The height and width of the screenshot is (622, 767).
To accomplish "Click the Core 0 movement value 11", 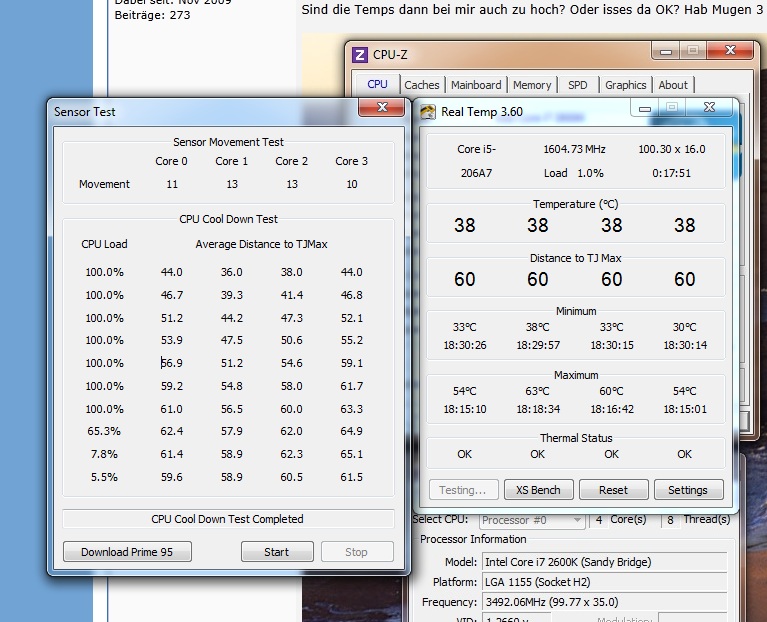I will (x=172, y=184).
